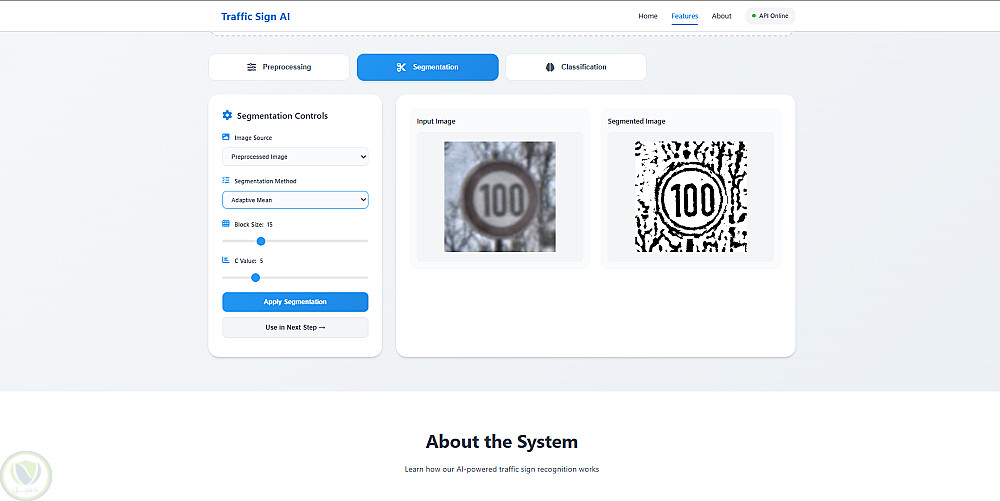This screenshot has width=1000, height=501.
Task: Click the chart icon next to C Value
Action: point(226,260)
